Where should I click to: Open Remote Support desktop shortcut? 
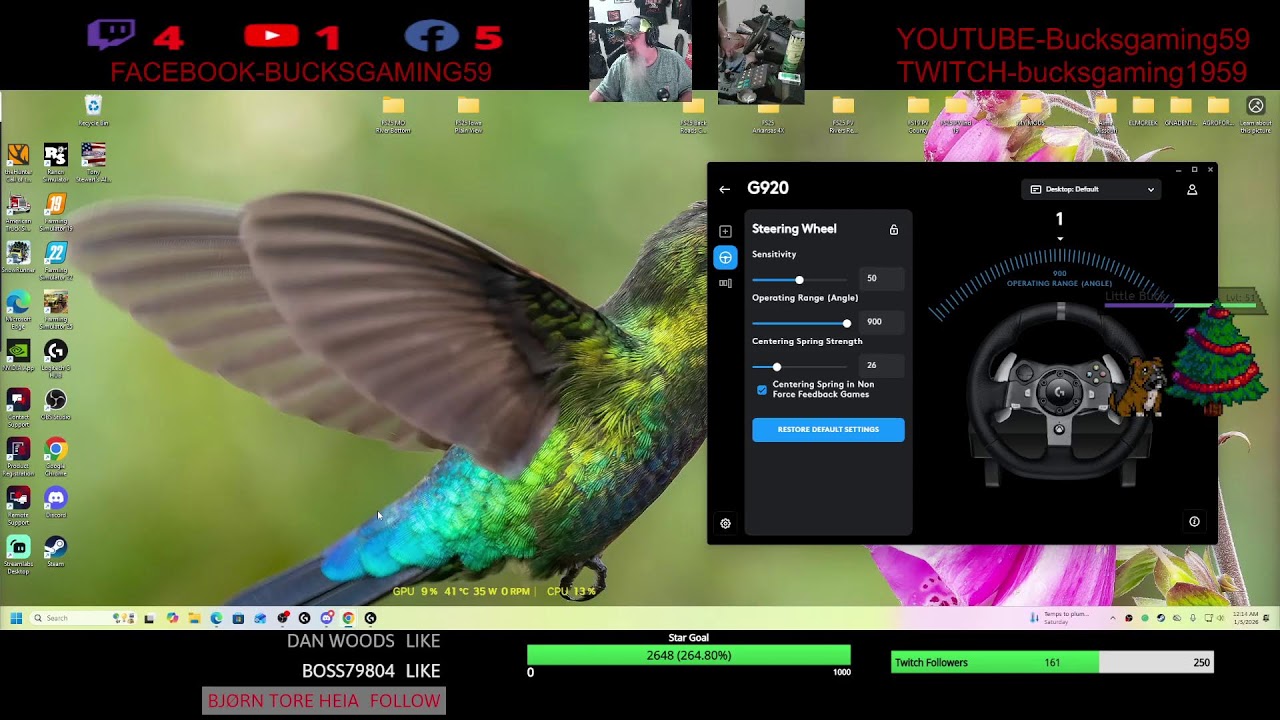coord(18,505)
